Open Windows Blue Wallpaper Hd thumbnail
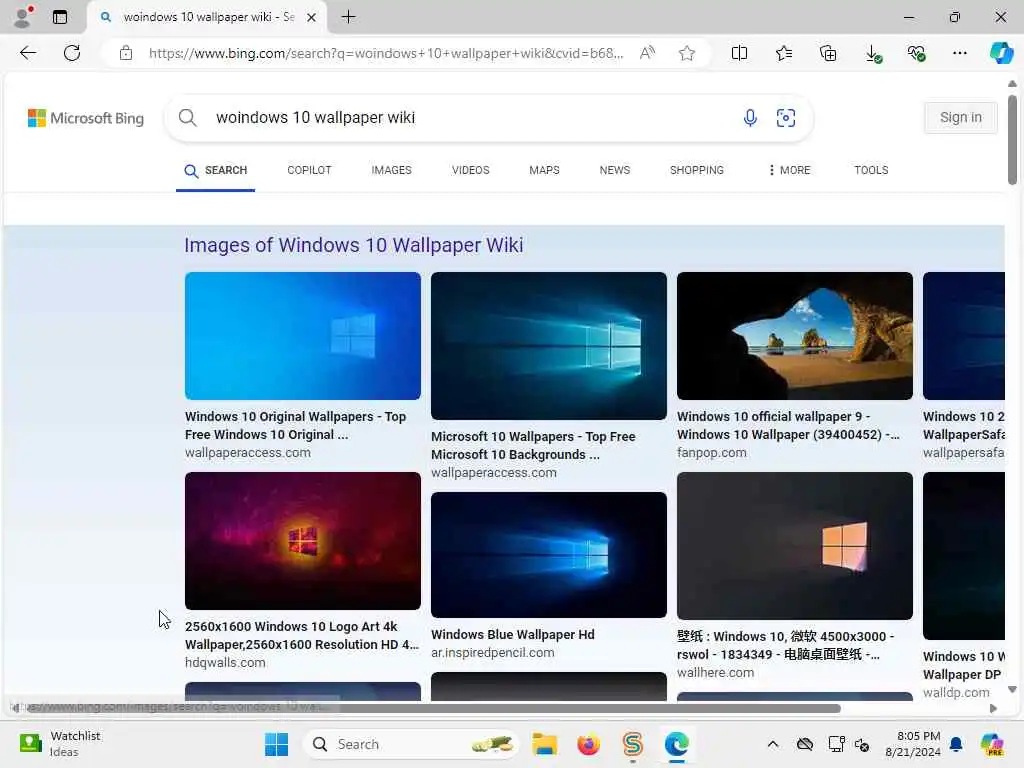This screenshot has width=1024, height=768. [549, 555]
